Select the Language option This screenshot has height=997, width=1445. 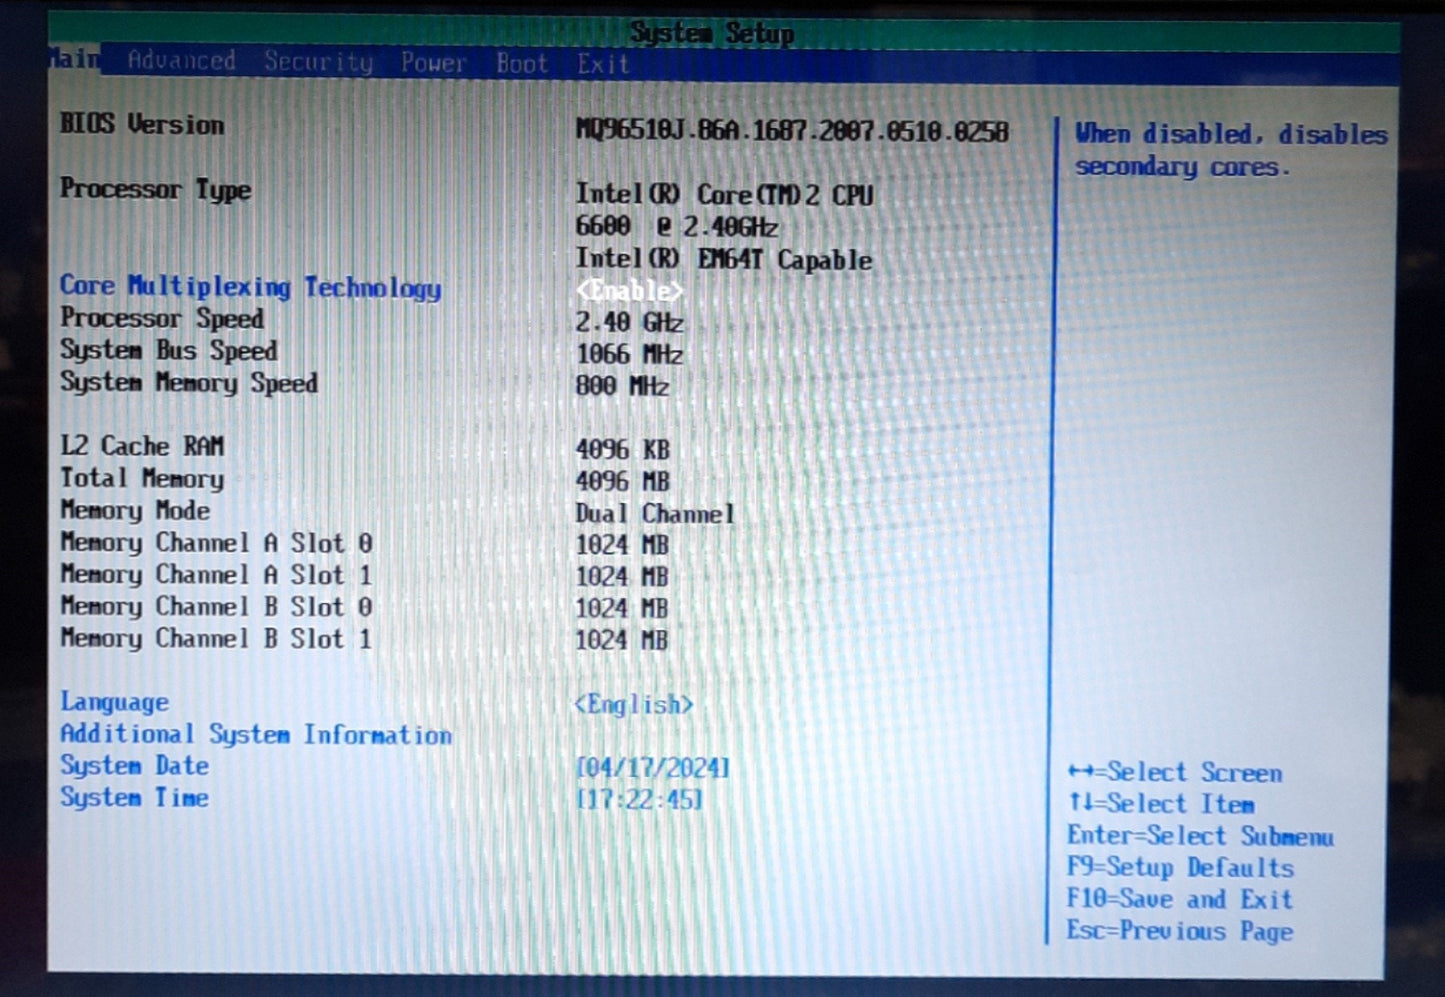point(114,703)
